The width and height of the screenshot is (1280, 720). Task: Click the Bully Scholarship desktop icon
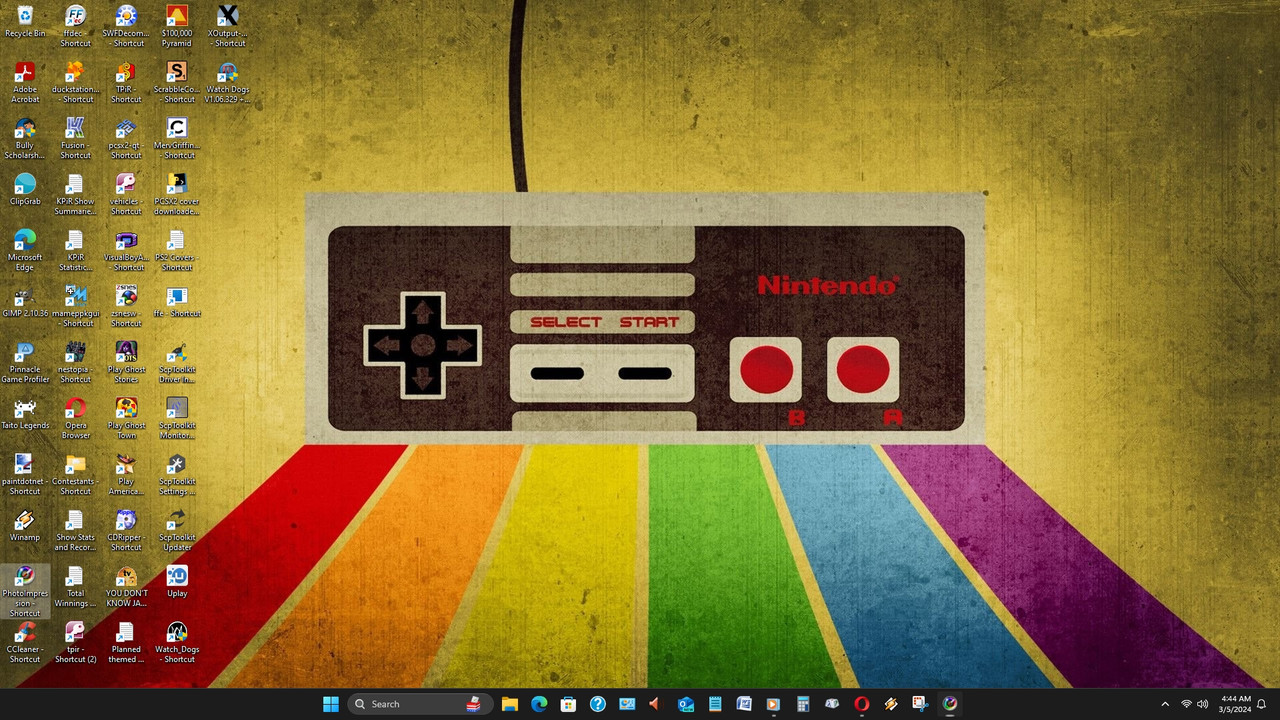[x=25, y=138]
